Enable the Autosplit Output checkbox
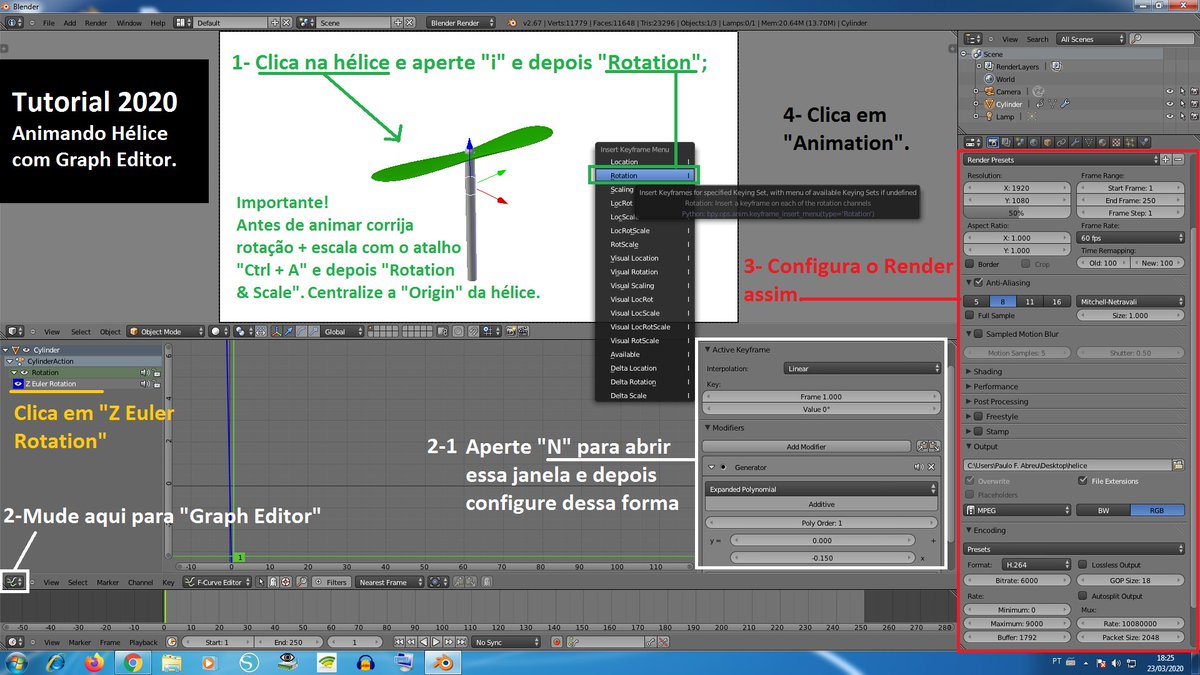 pos(1083,595)
